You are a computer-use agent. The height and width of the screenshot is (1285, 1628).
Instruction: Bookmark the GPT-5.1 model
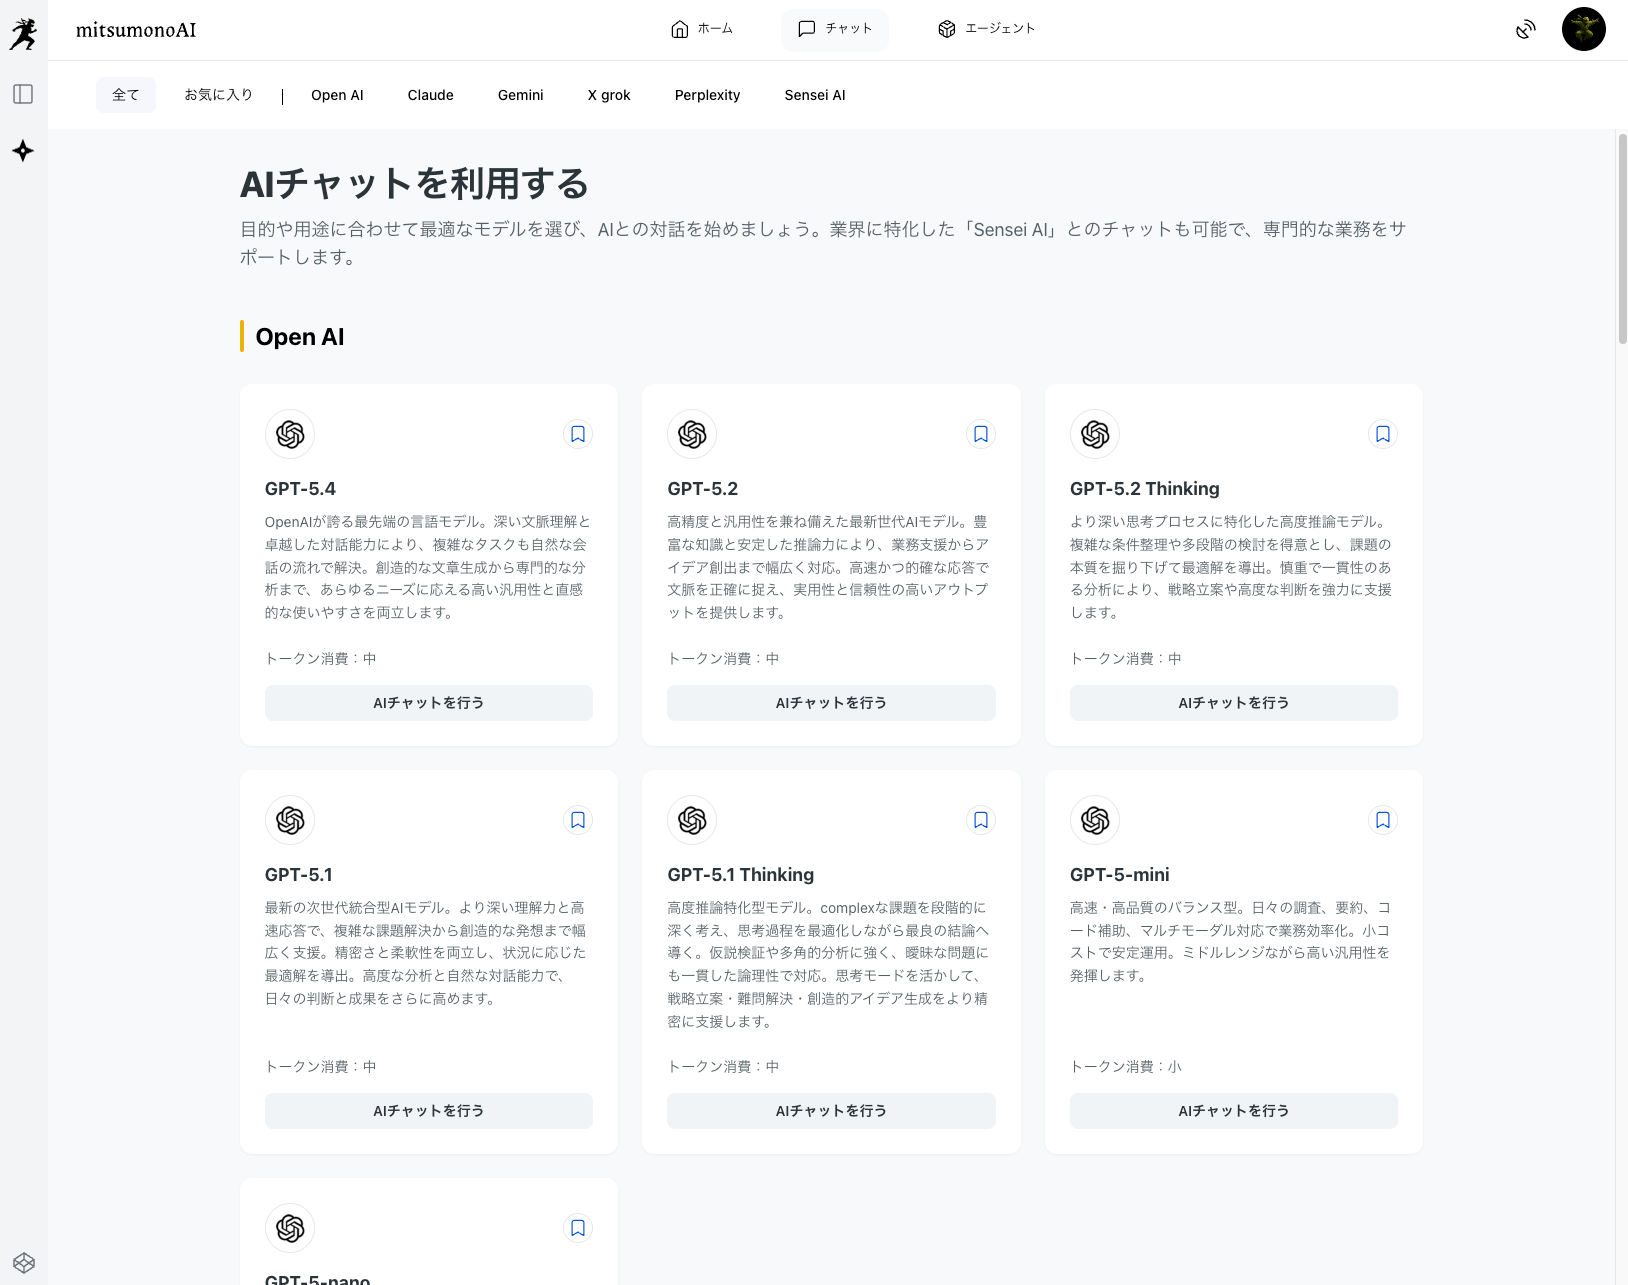578,820
